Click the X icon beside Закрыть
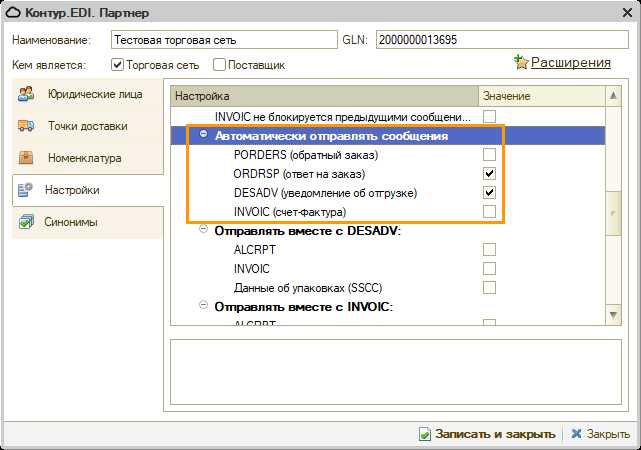Screen dimensions: 641x450 tap(576, 433)
